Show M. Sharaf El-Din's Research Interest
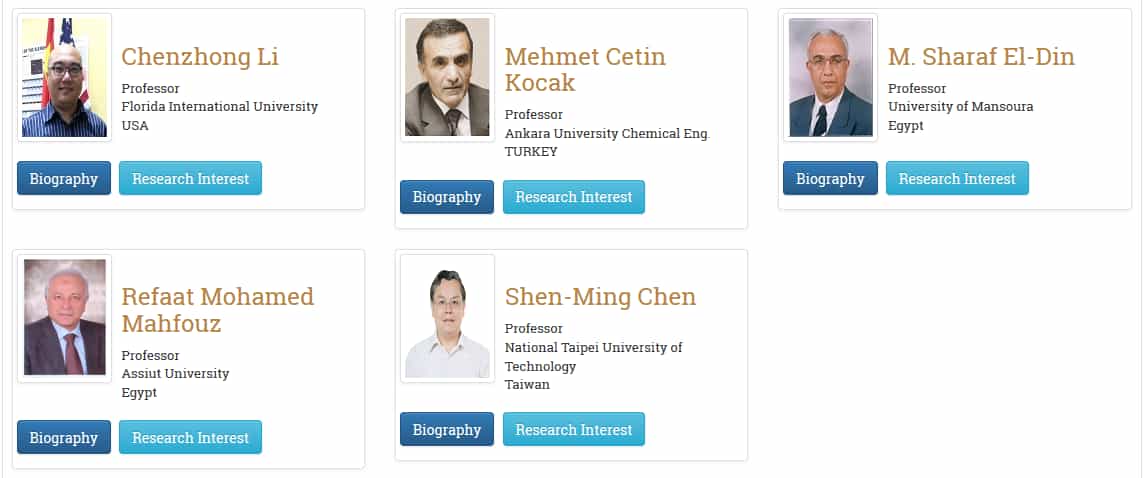The image size is (1143, 478). [956, 179]
